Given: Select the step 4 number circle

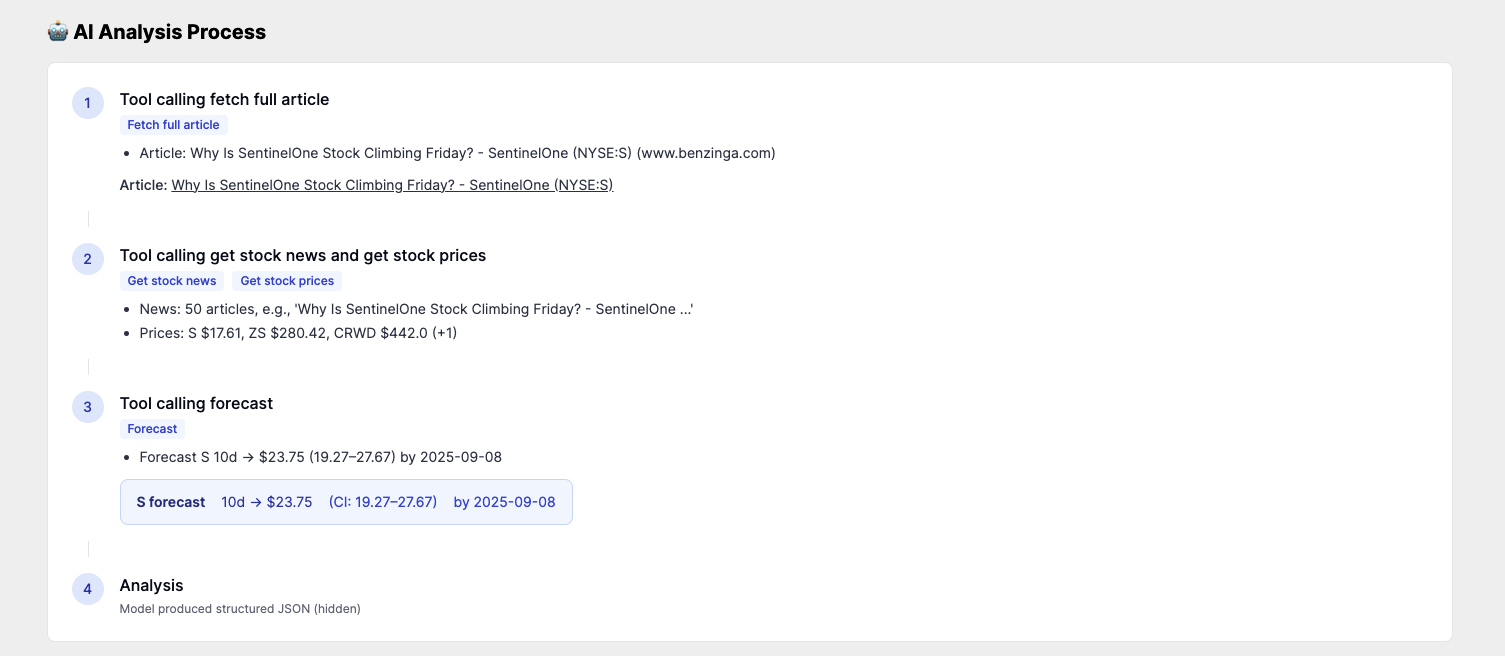Looking at the screenshot, I should coord(88,589).
